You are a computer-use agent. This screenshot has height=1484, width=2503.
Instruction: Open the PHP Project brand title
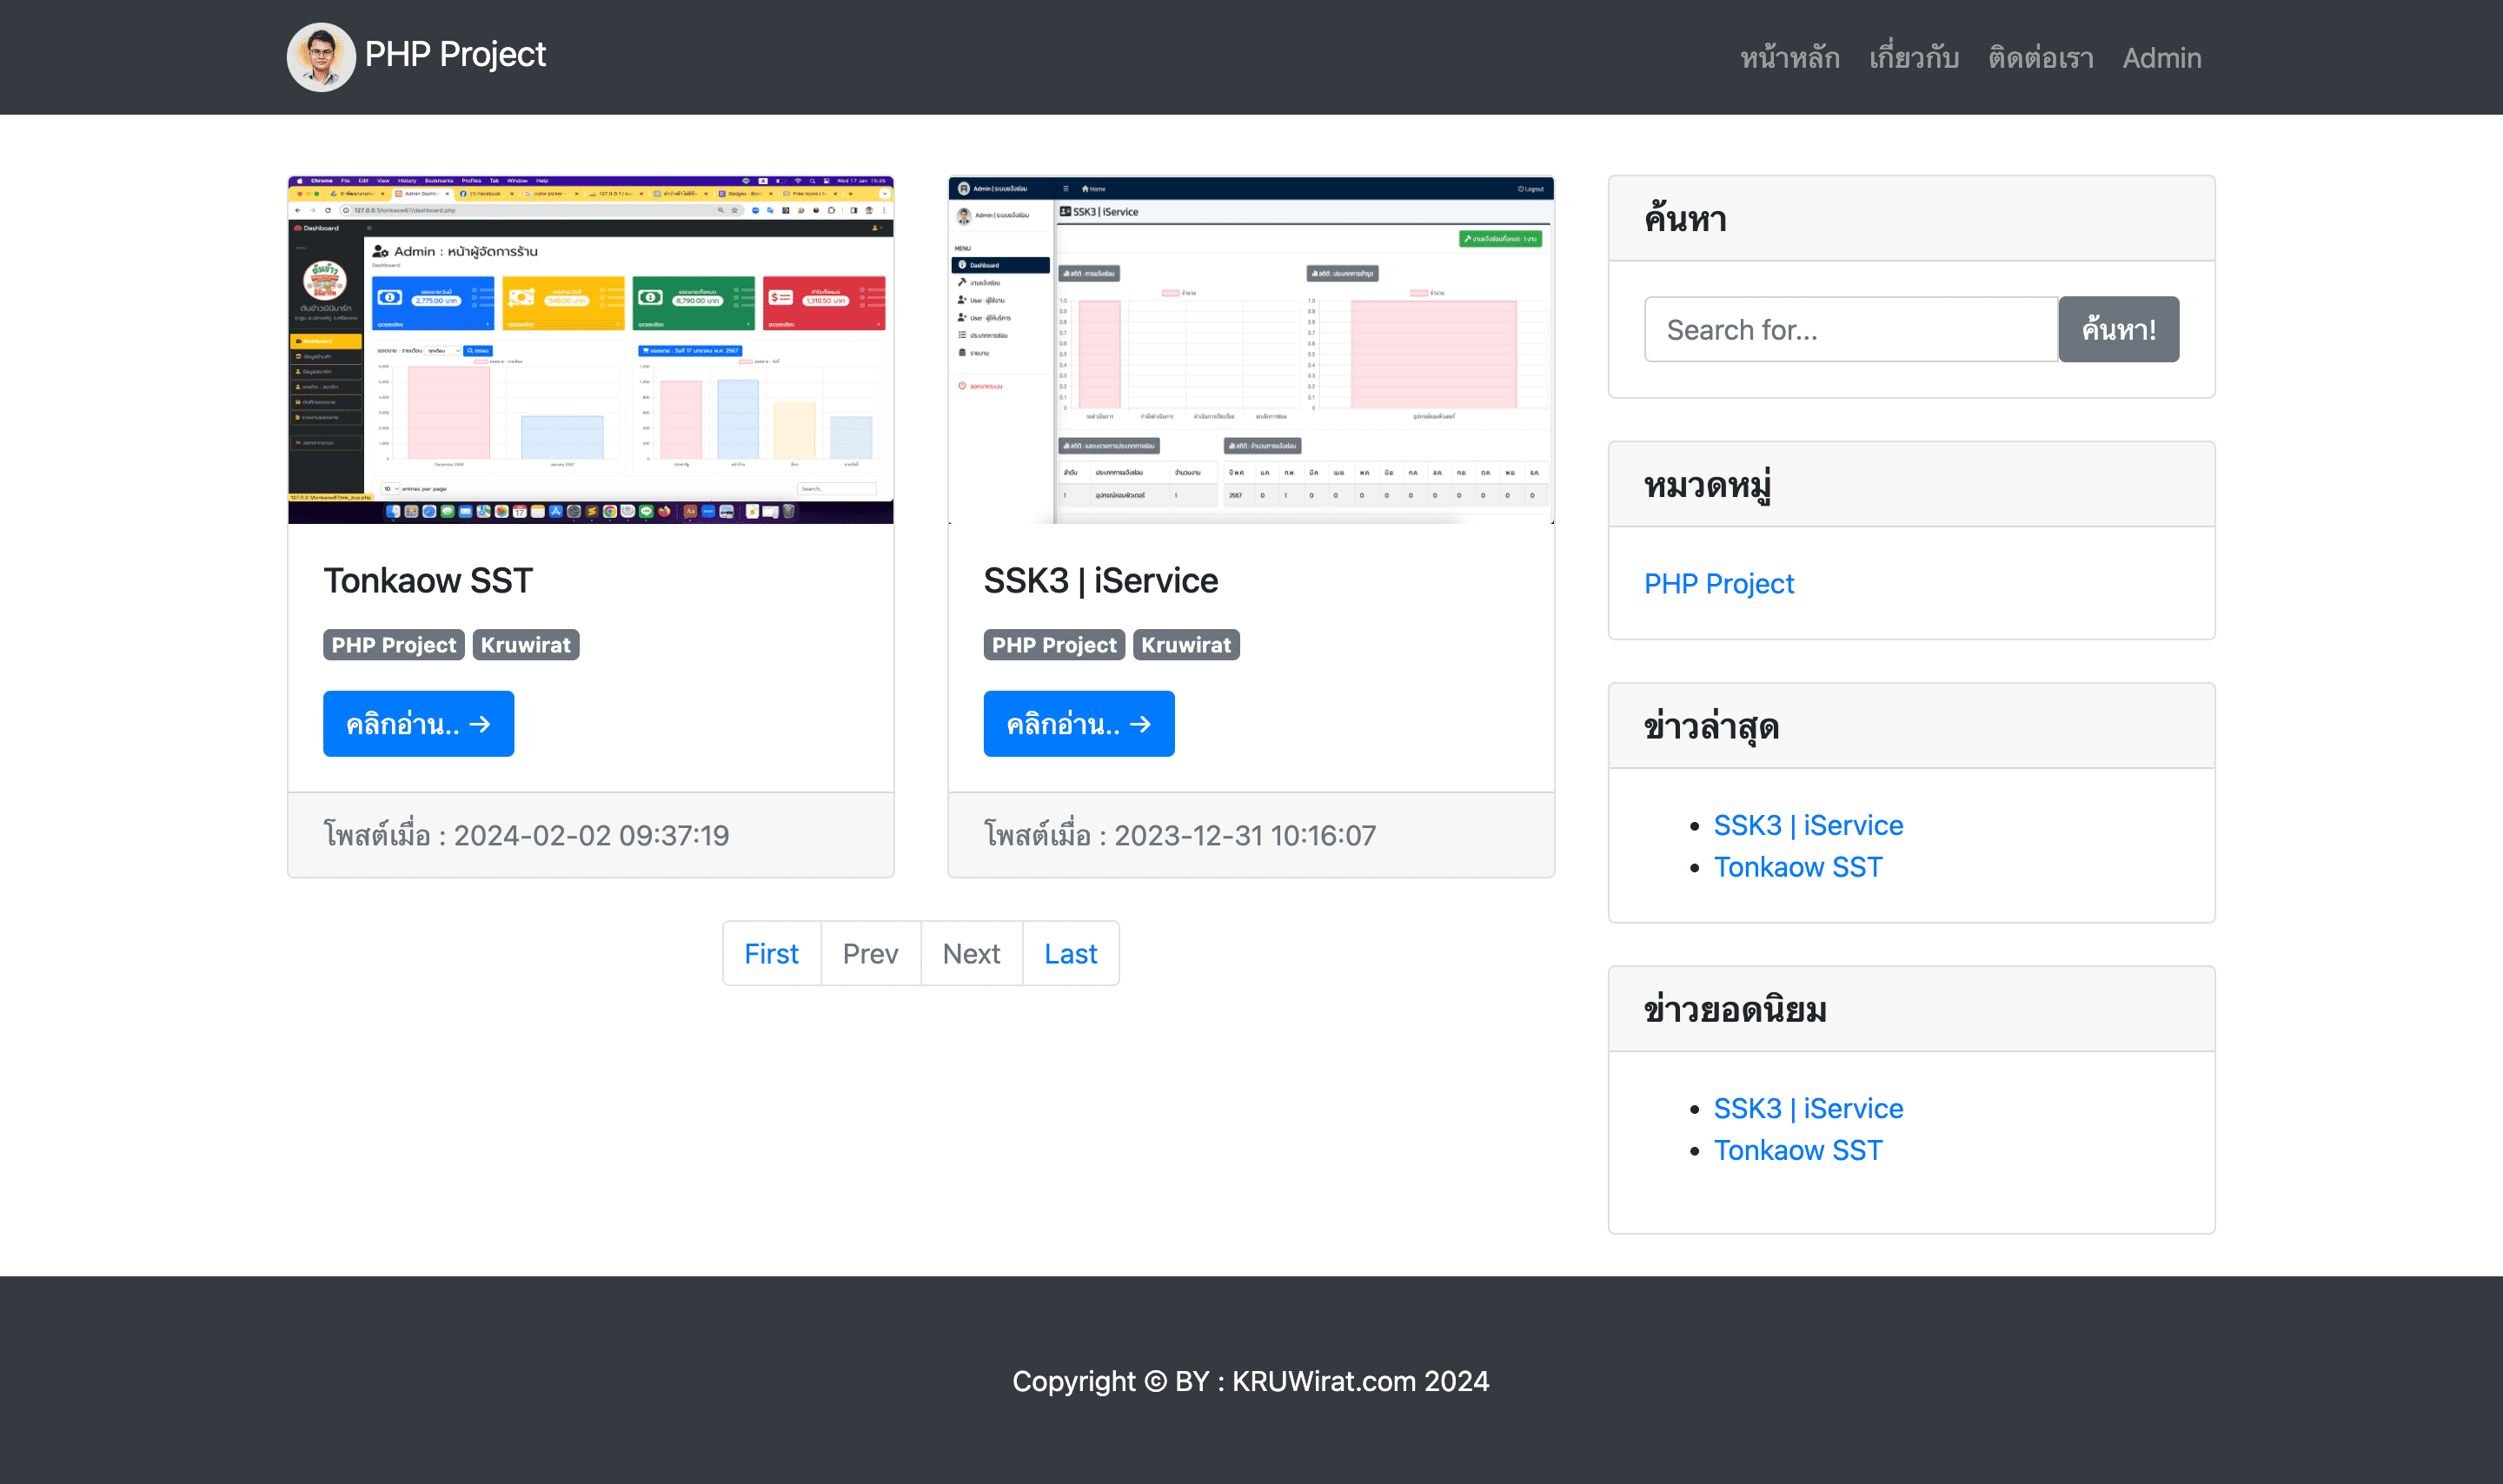(x=455, y=55)
